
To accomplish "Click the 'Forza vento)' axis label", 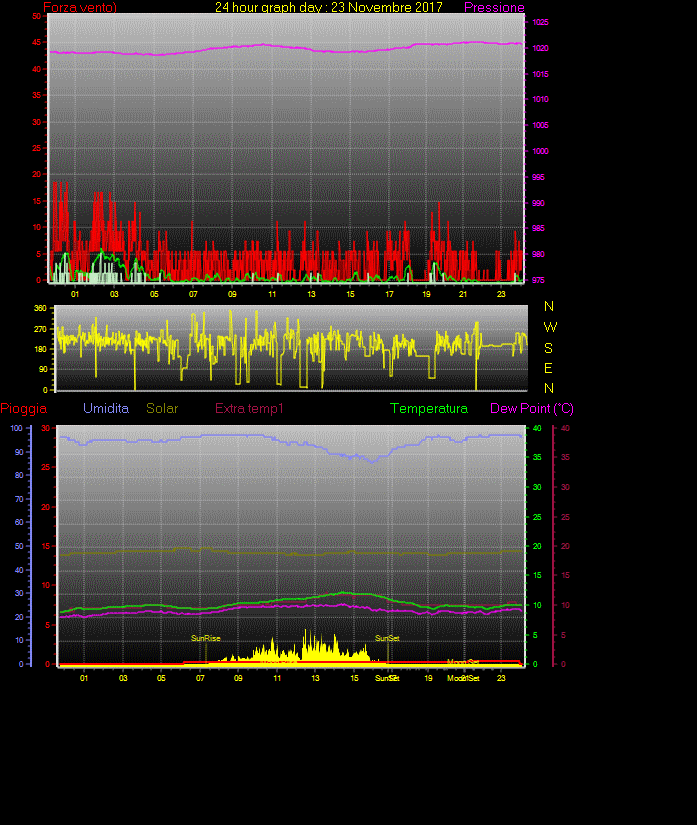I will coord(80,7).
